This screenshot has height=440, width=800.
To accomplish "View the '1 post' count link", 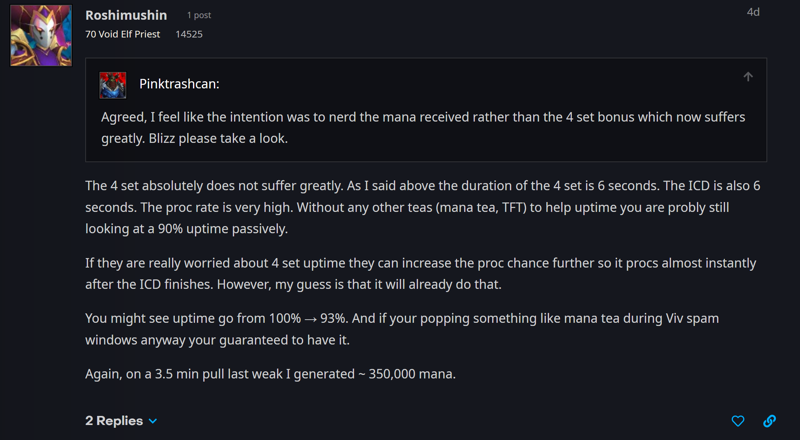I will pyautogui.click(x=199, y=15).
